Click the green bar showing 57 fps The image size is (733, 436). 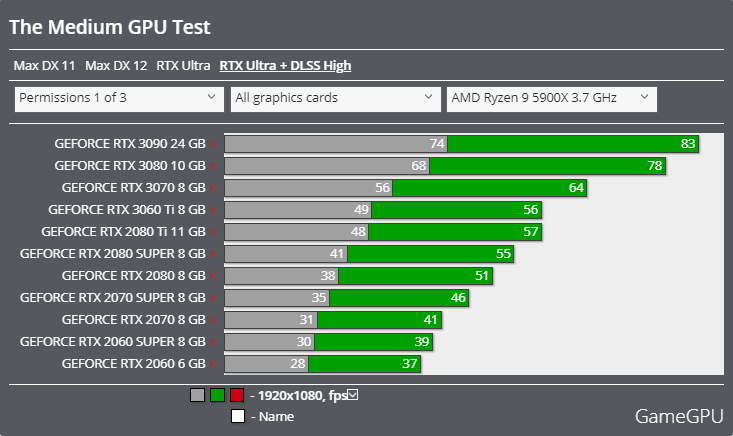pos(455,231)
